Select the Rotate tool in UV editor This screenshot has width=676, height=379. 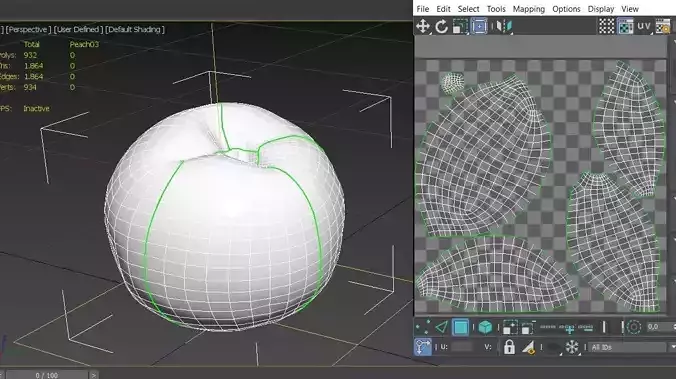click(x=441, y=26)
